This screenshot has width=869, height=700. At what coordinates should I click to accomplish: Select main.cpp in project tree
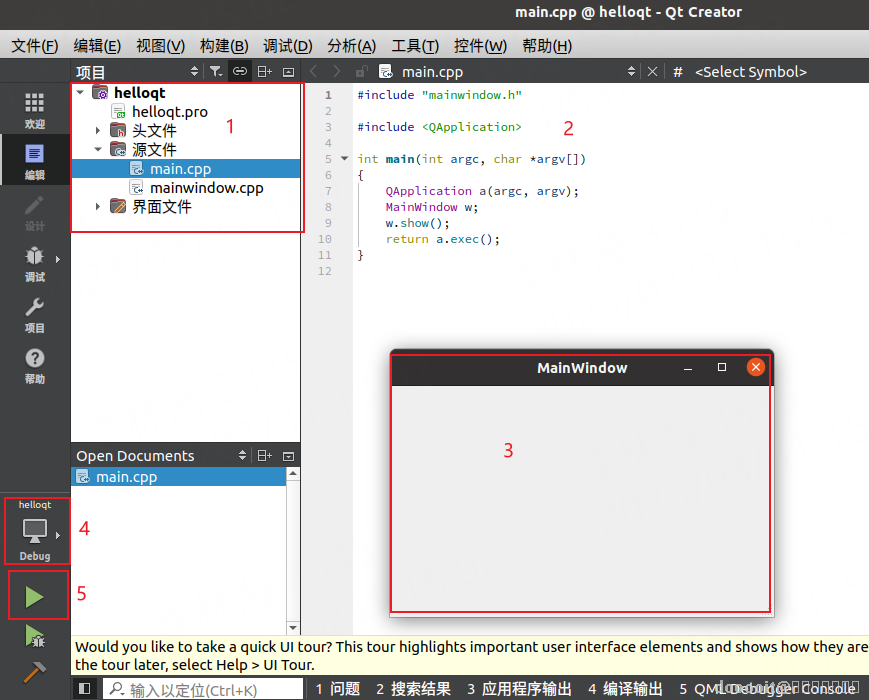tap(186, 168)
